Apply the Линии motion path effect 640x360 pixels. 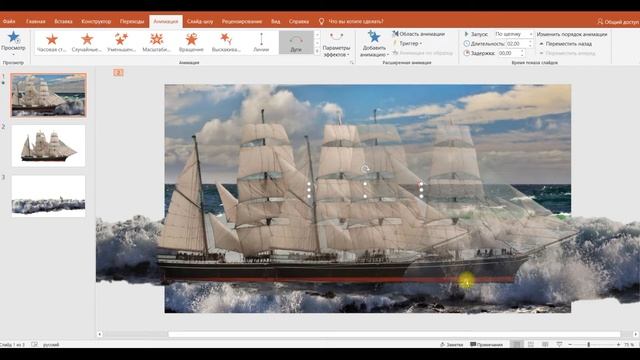tap(261, 42)
